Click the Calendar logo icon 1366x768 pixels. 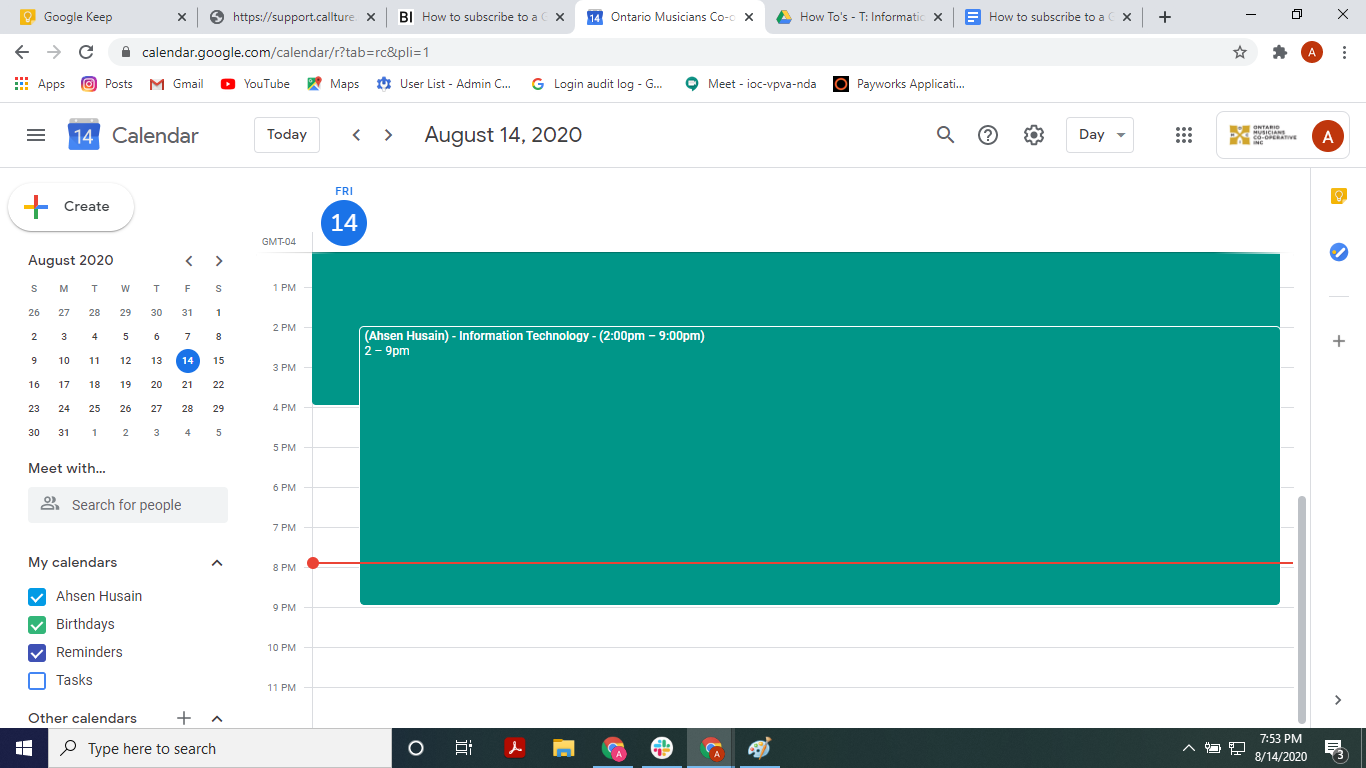(x=84, y=135)
